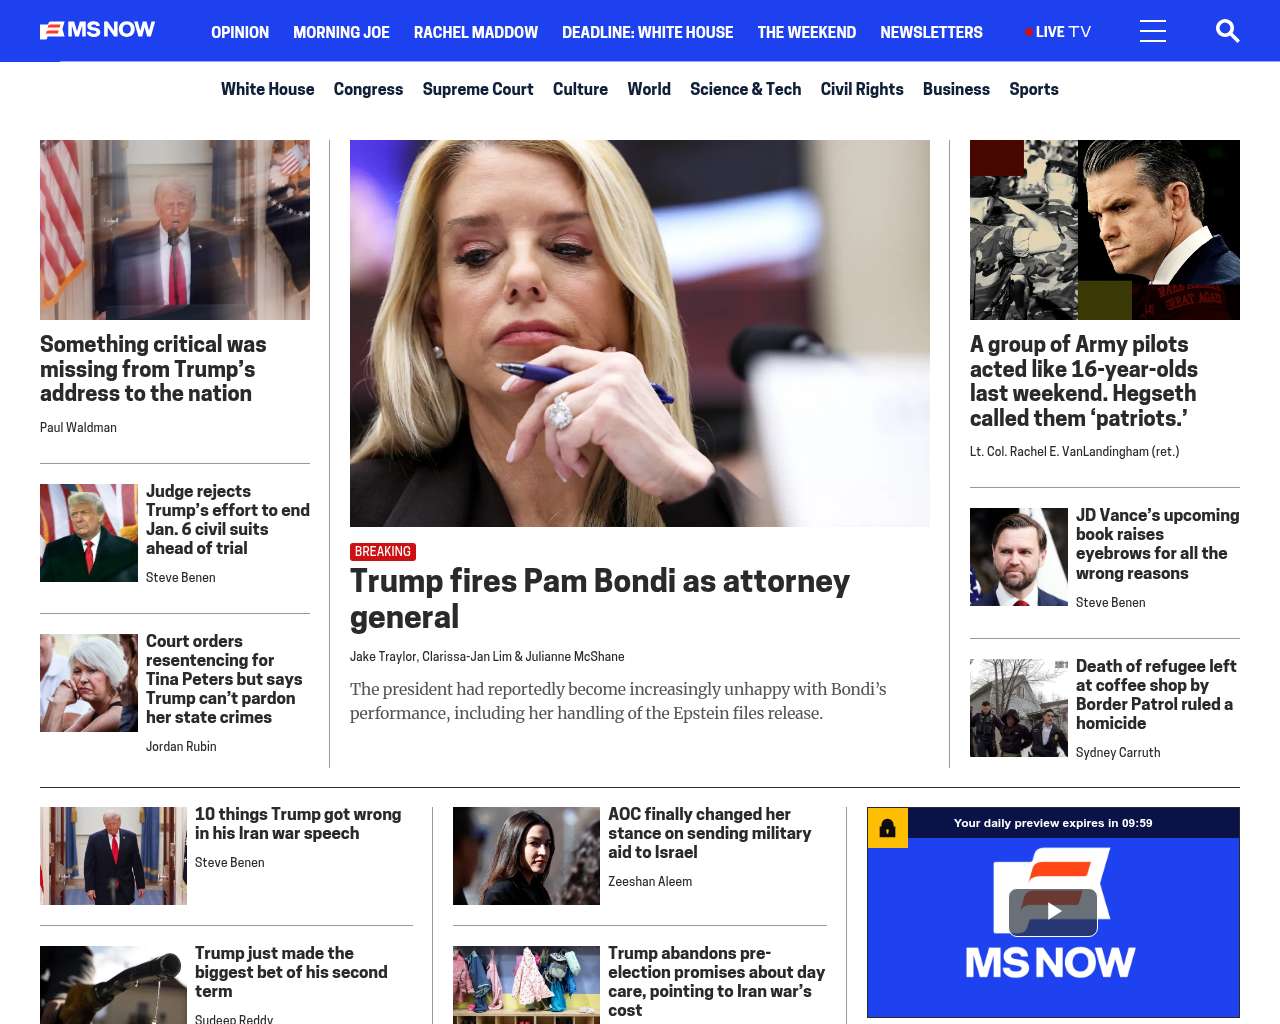
Task: Open Tina Peters story thumbnail
Action: pyautogui.click(x=89, y=683)
